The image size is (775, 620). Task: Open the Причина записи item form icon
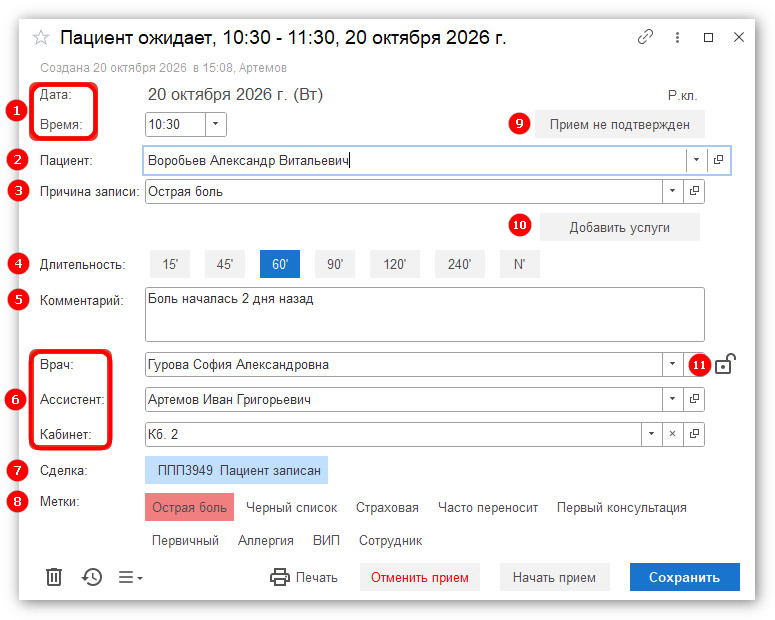[x=694, y=191]
